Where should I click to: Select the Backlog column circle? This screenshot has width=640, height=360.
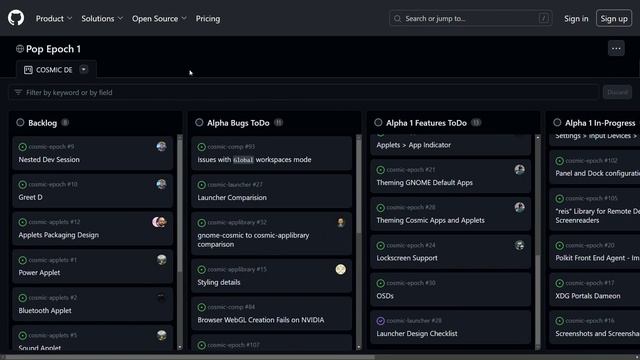point(20,122)
